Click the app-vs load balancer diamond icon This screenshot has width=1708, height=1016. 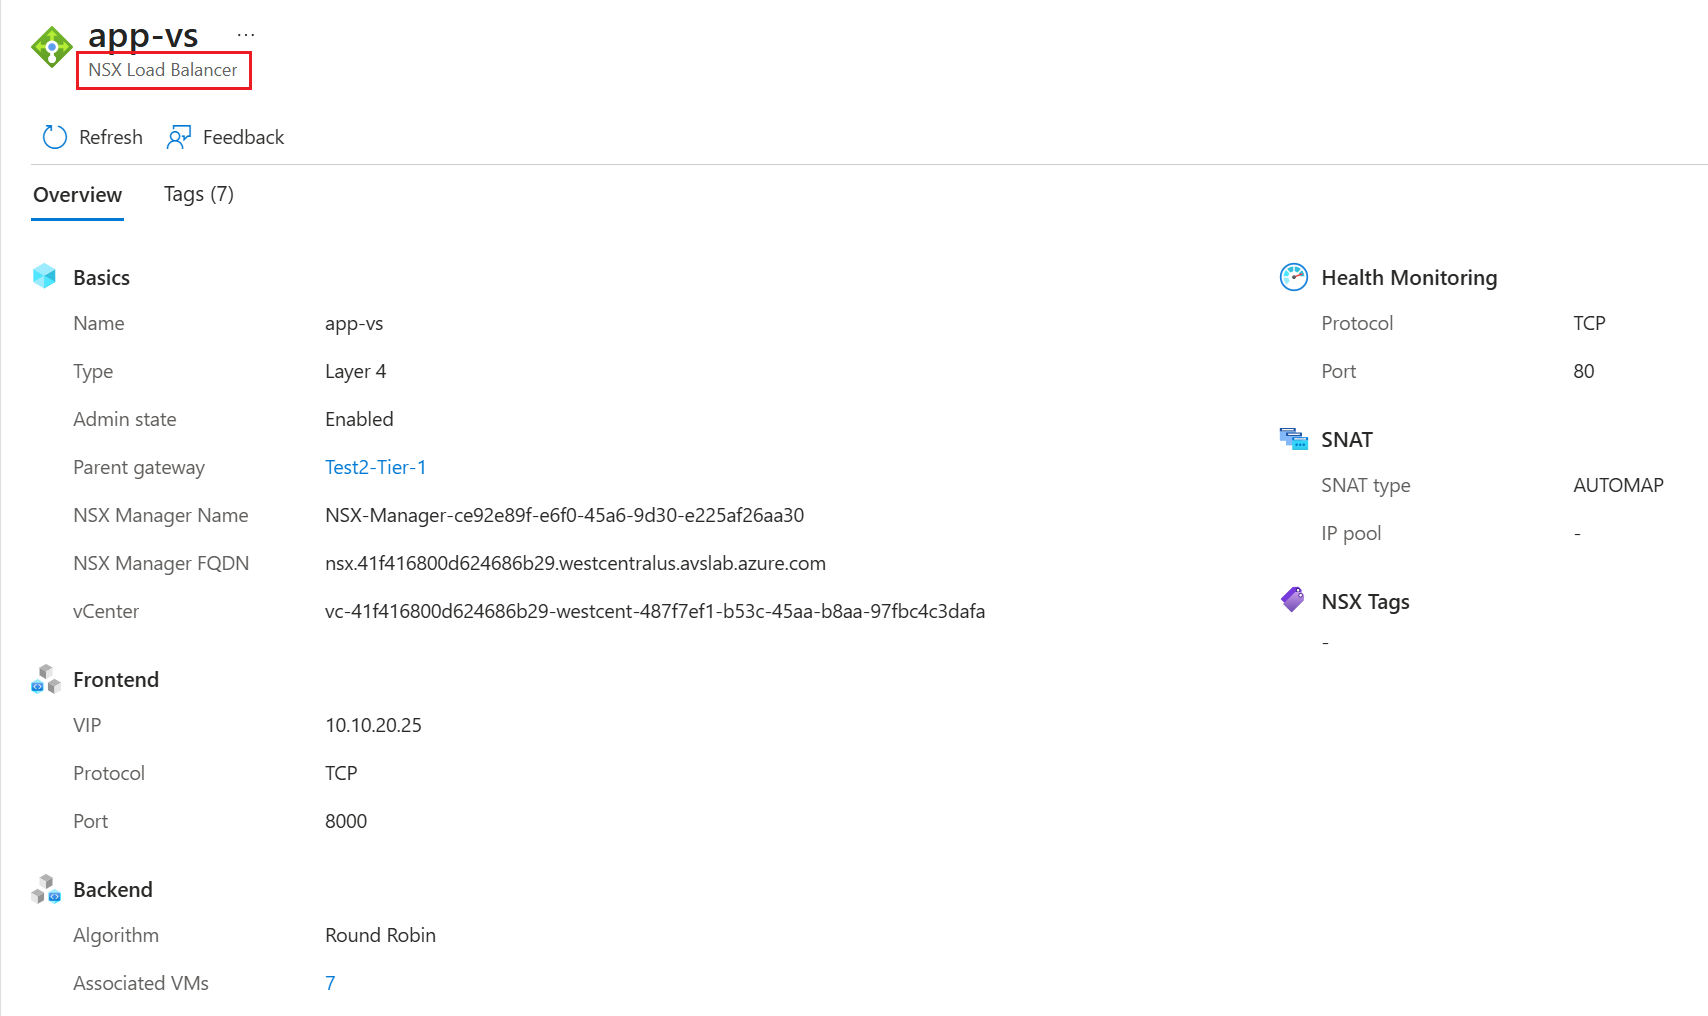52,47
